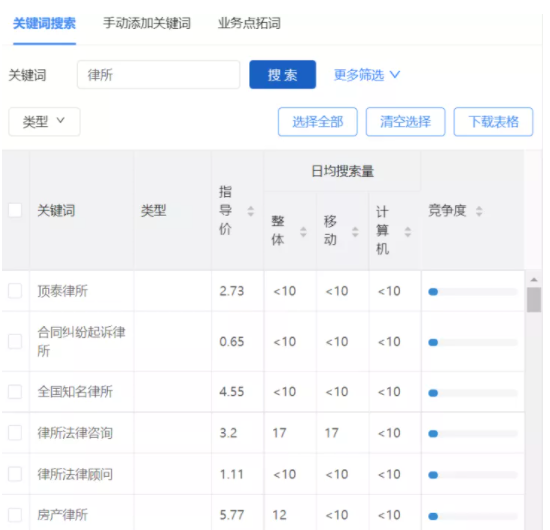The height and width of the screenshot is (530, 550).
Task: Click 日均搜索量 group header
Action: click(x=342, y=171)
